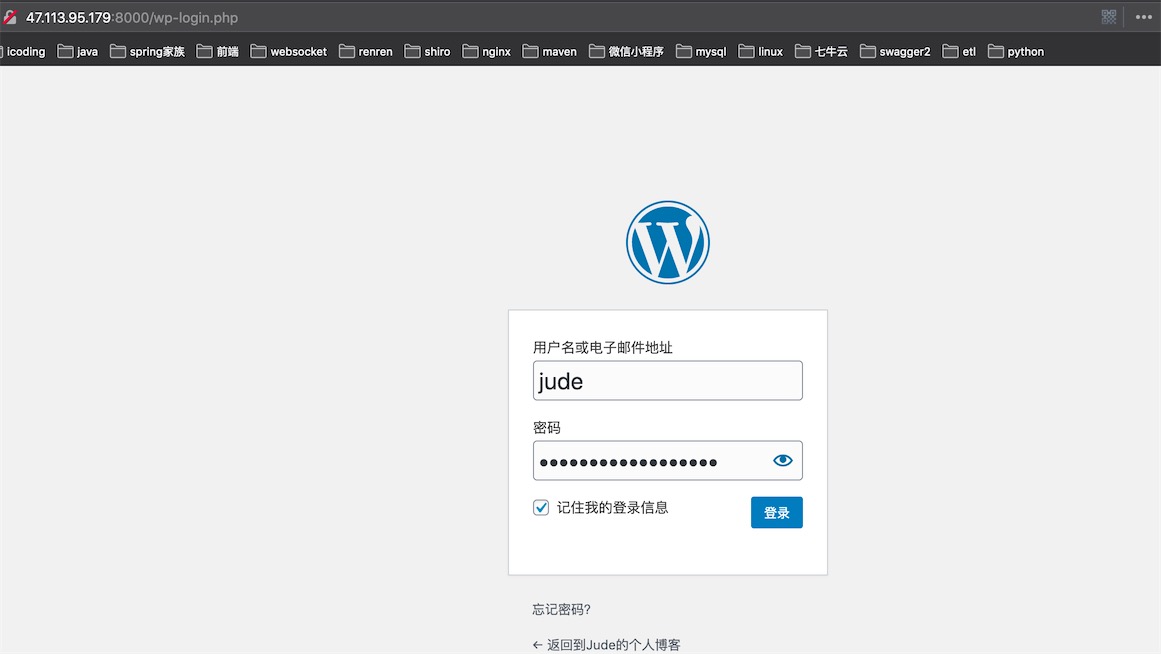Open the 微信小程序 bookmark folder
Viewport: 1161px width, 654px height.
[x=626, y=52]
